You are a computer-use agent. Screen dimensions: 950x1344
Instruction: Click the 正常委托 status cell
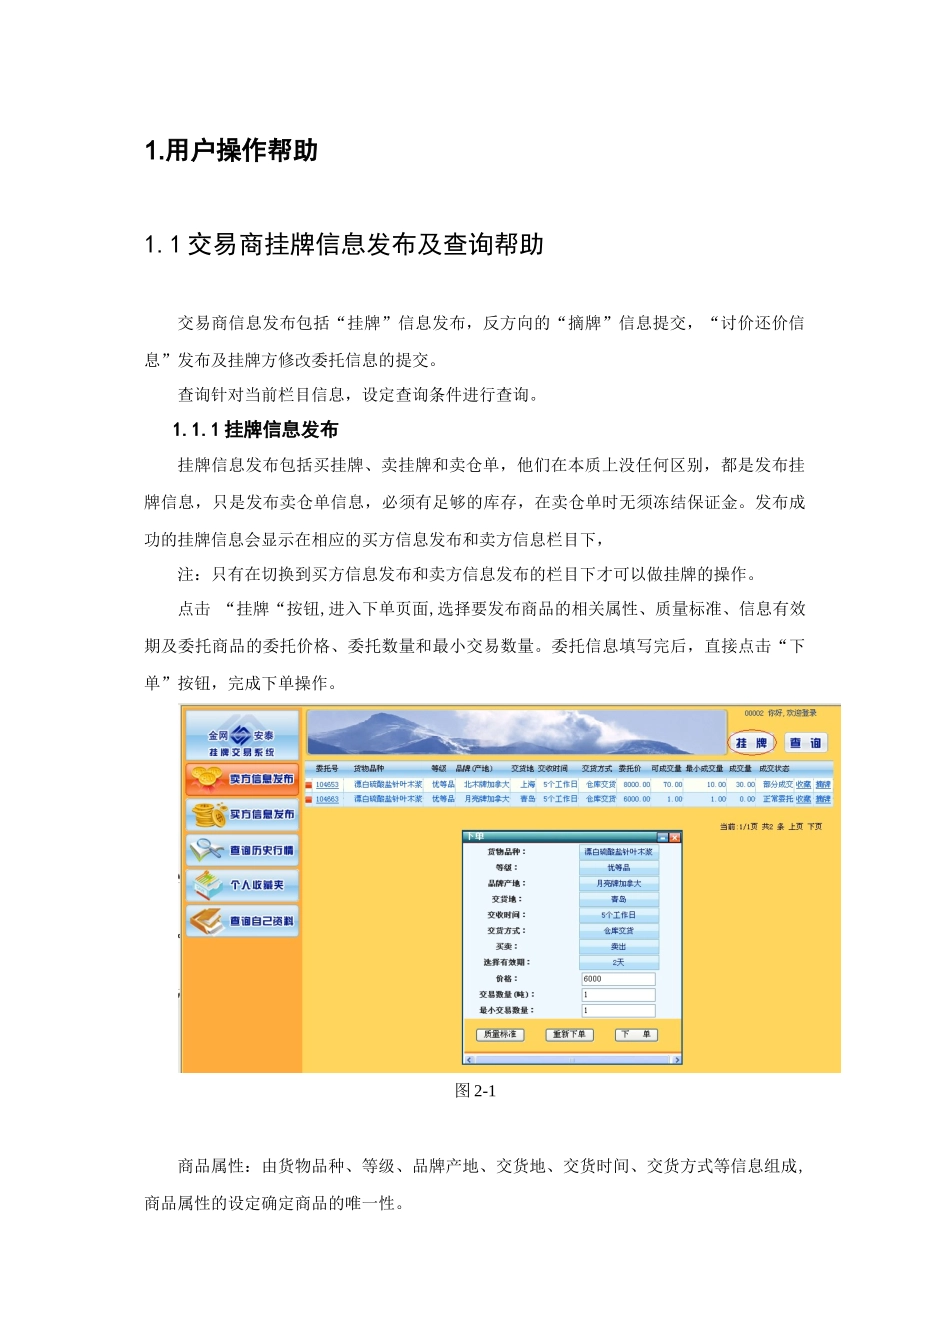pos(778,799)
